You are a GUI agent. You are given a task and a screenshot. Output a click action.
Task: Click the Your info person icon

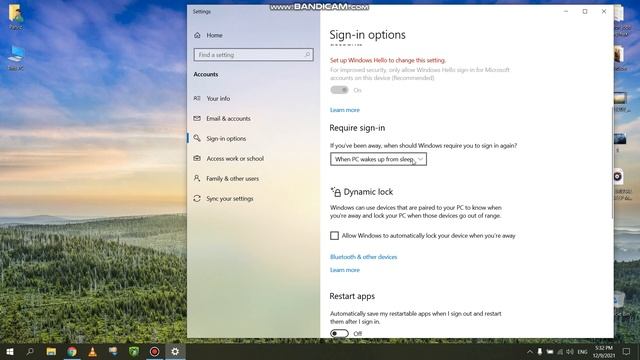[197, 98]
